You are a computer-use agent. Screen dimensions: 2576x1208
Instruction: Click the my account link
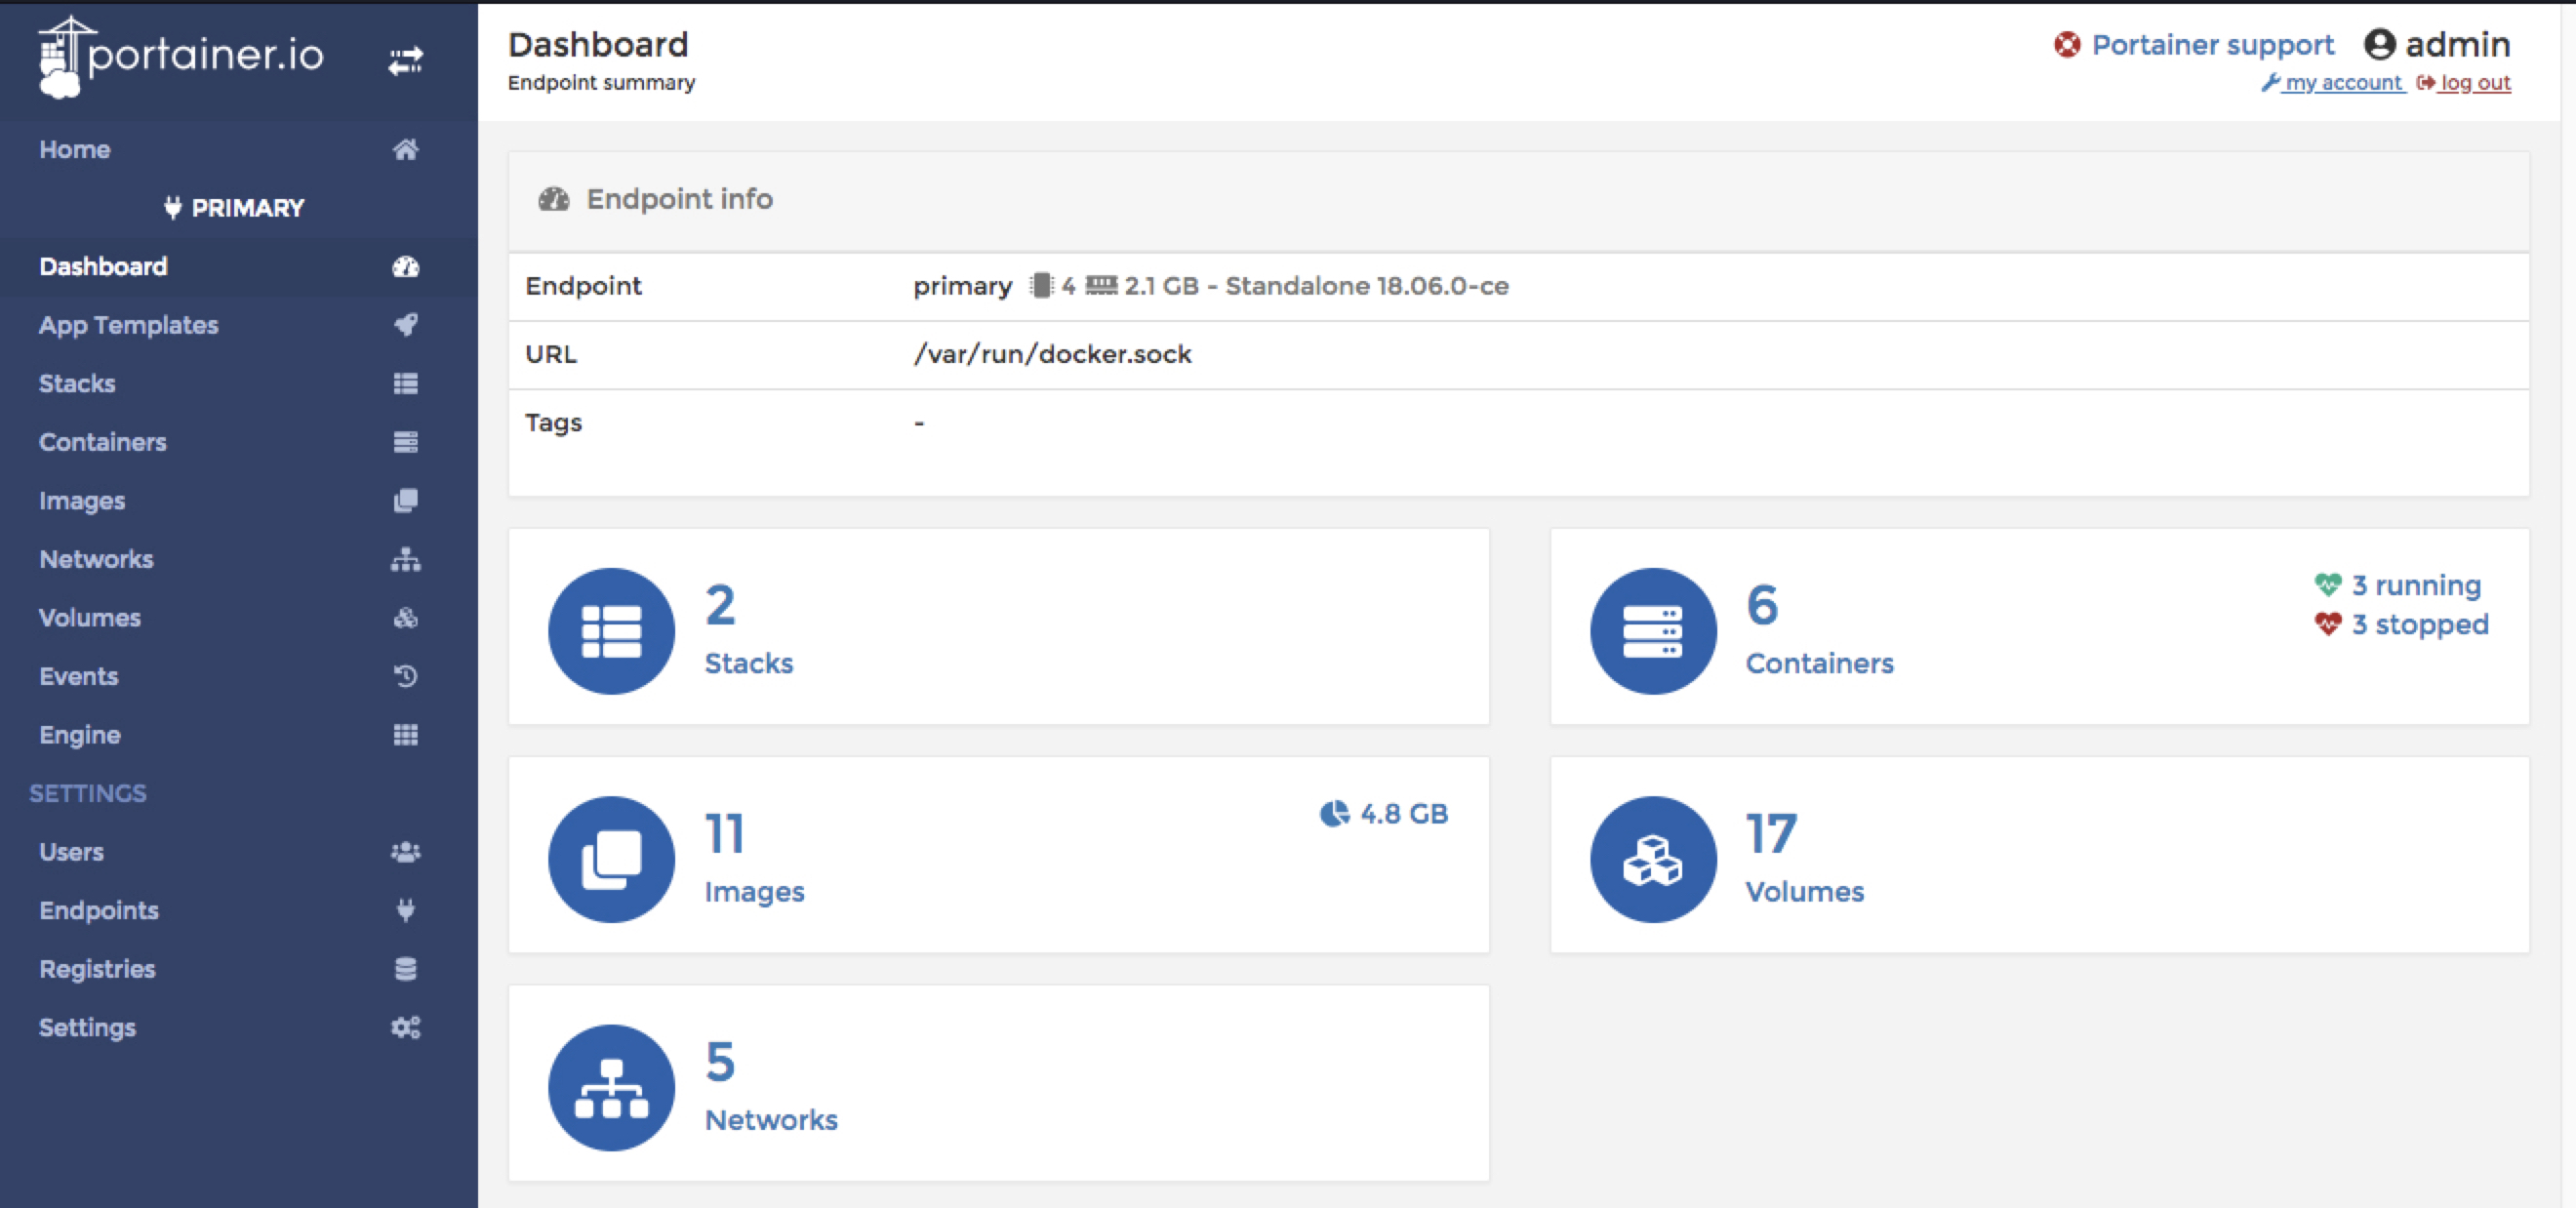2341,83
